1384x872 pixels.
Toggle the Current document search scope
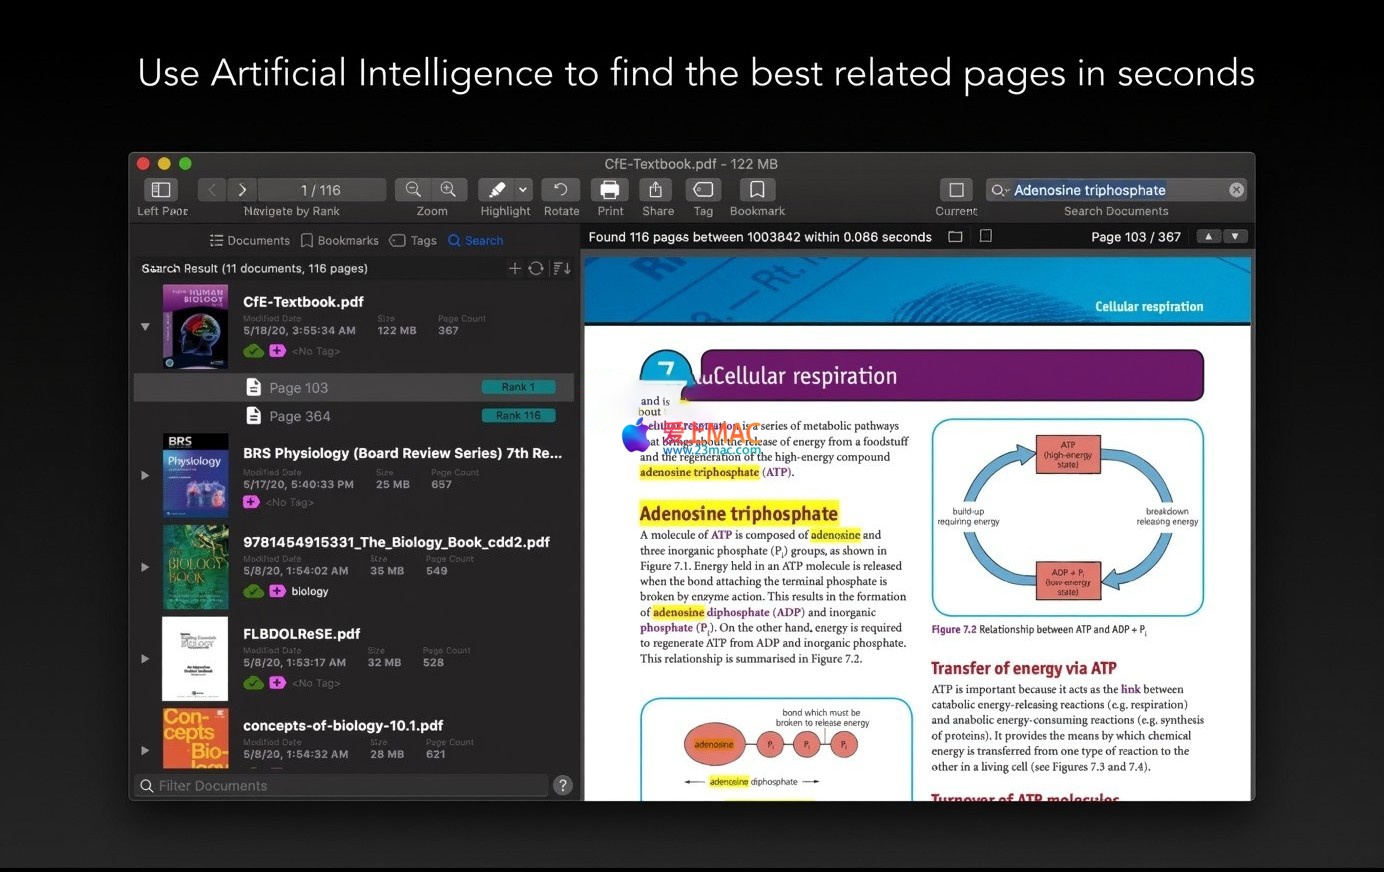[x=956, y=190]
